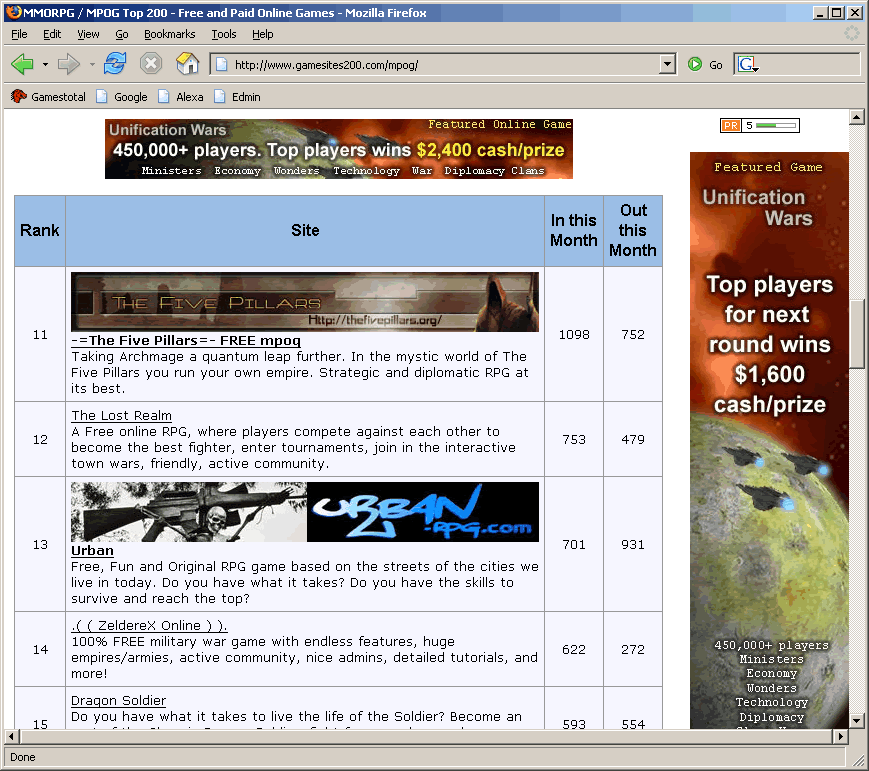The image size is (869, 771).
Task: Reload the page with the Refresh icon
Action: pos(115,64)
